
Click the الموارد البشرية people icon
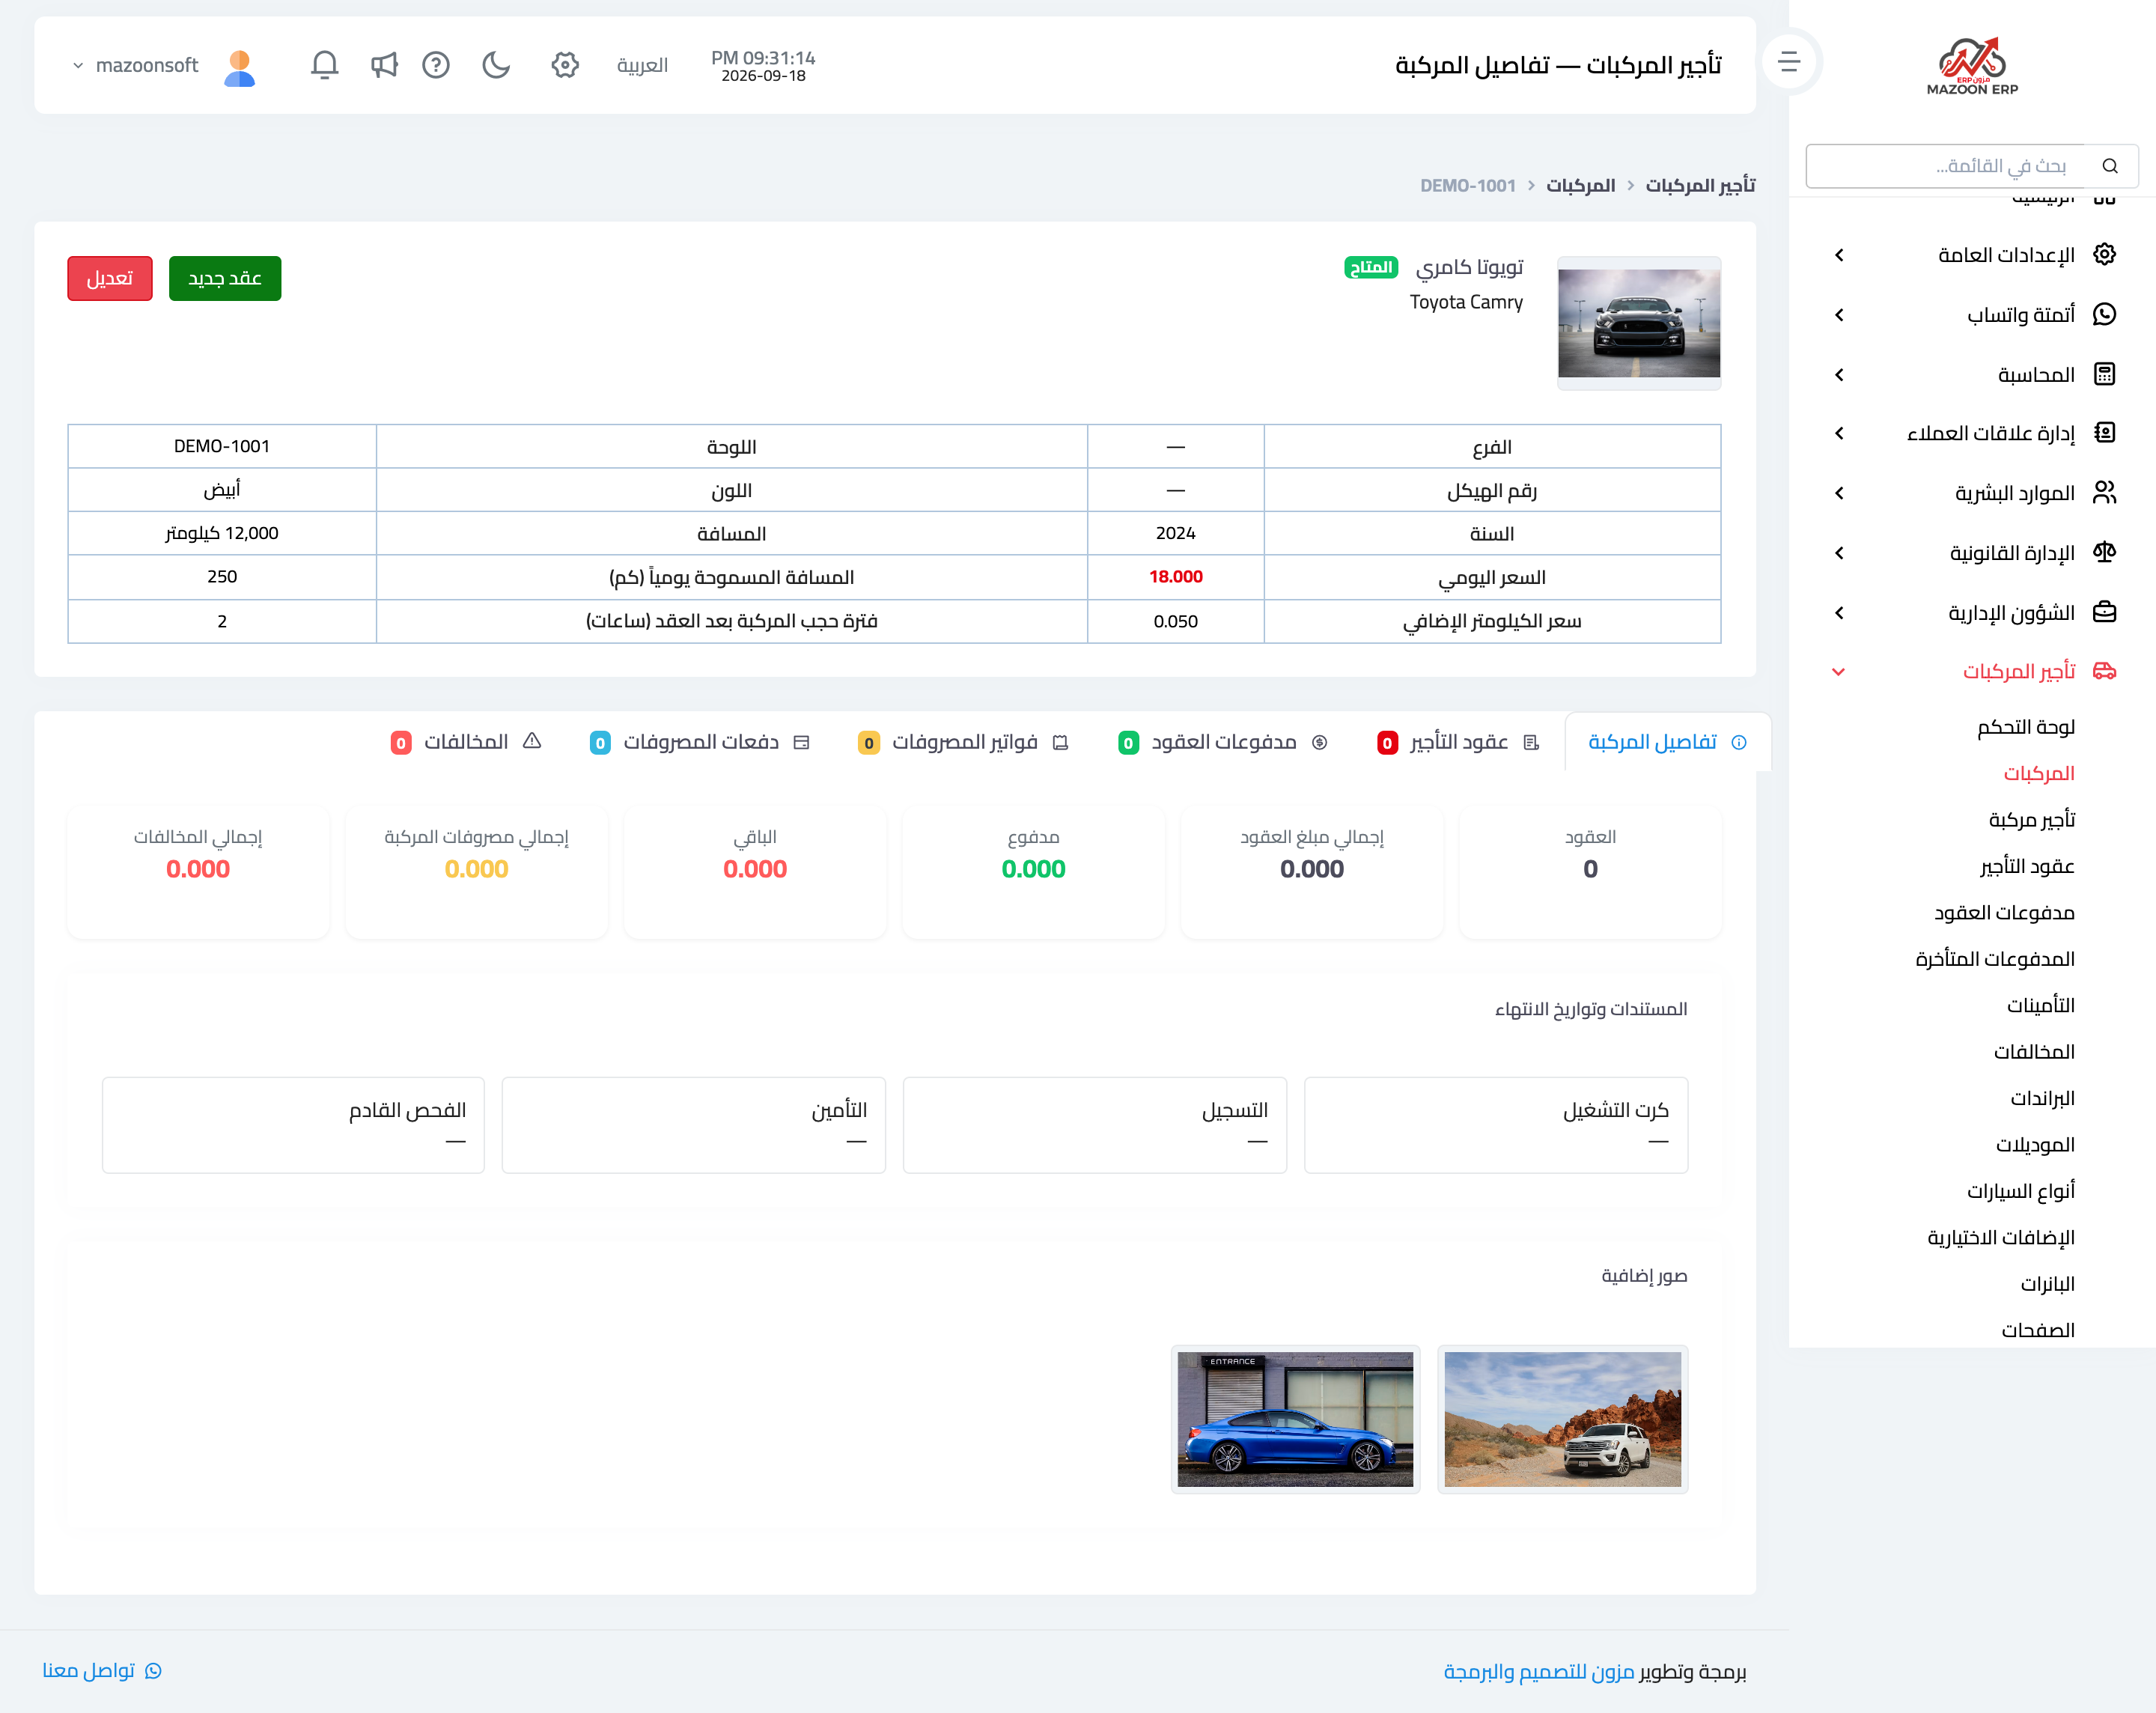(x=2104, y=493)
